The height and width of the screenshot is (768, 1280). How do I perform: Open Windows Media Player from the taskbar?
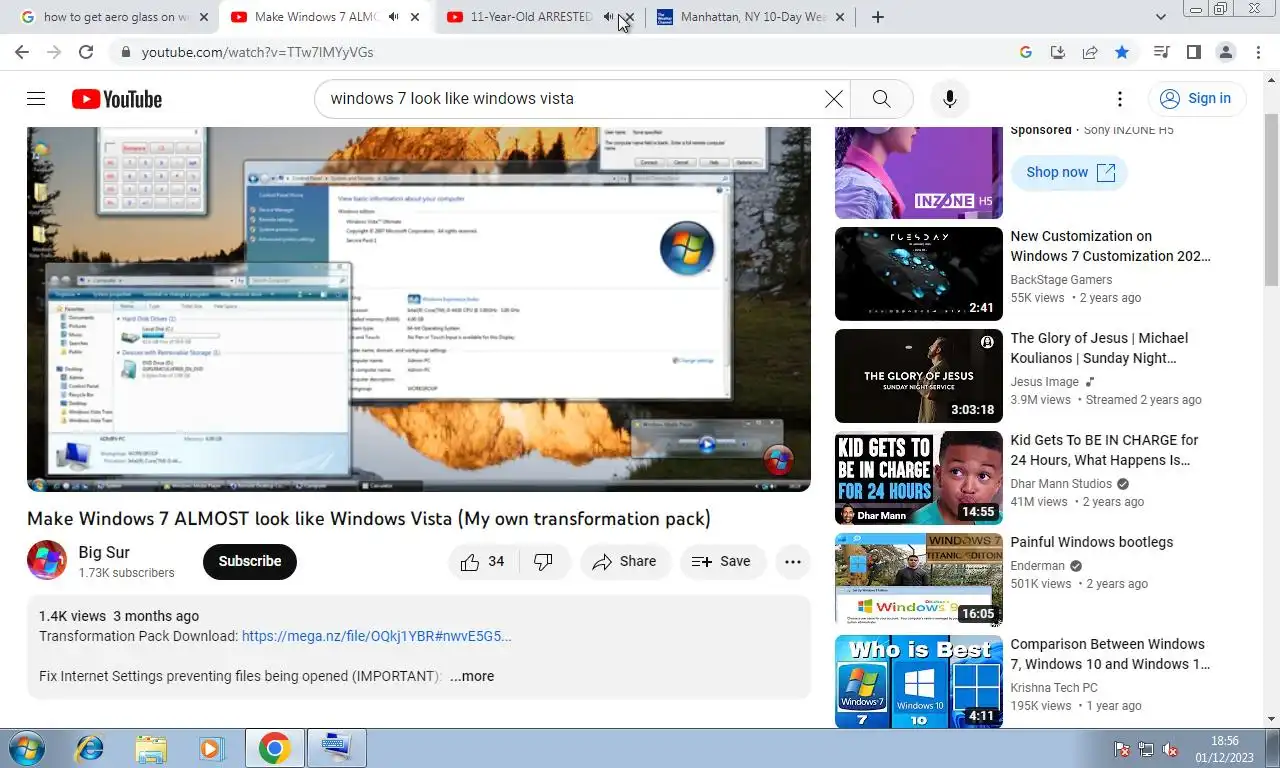[211, 748]
